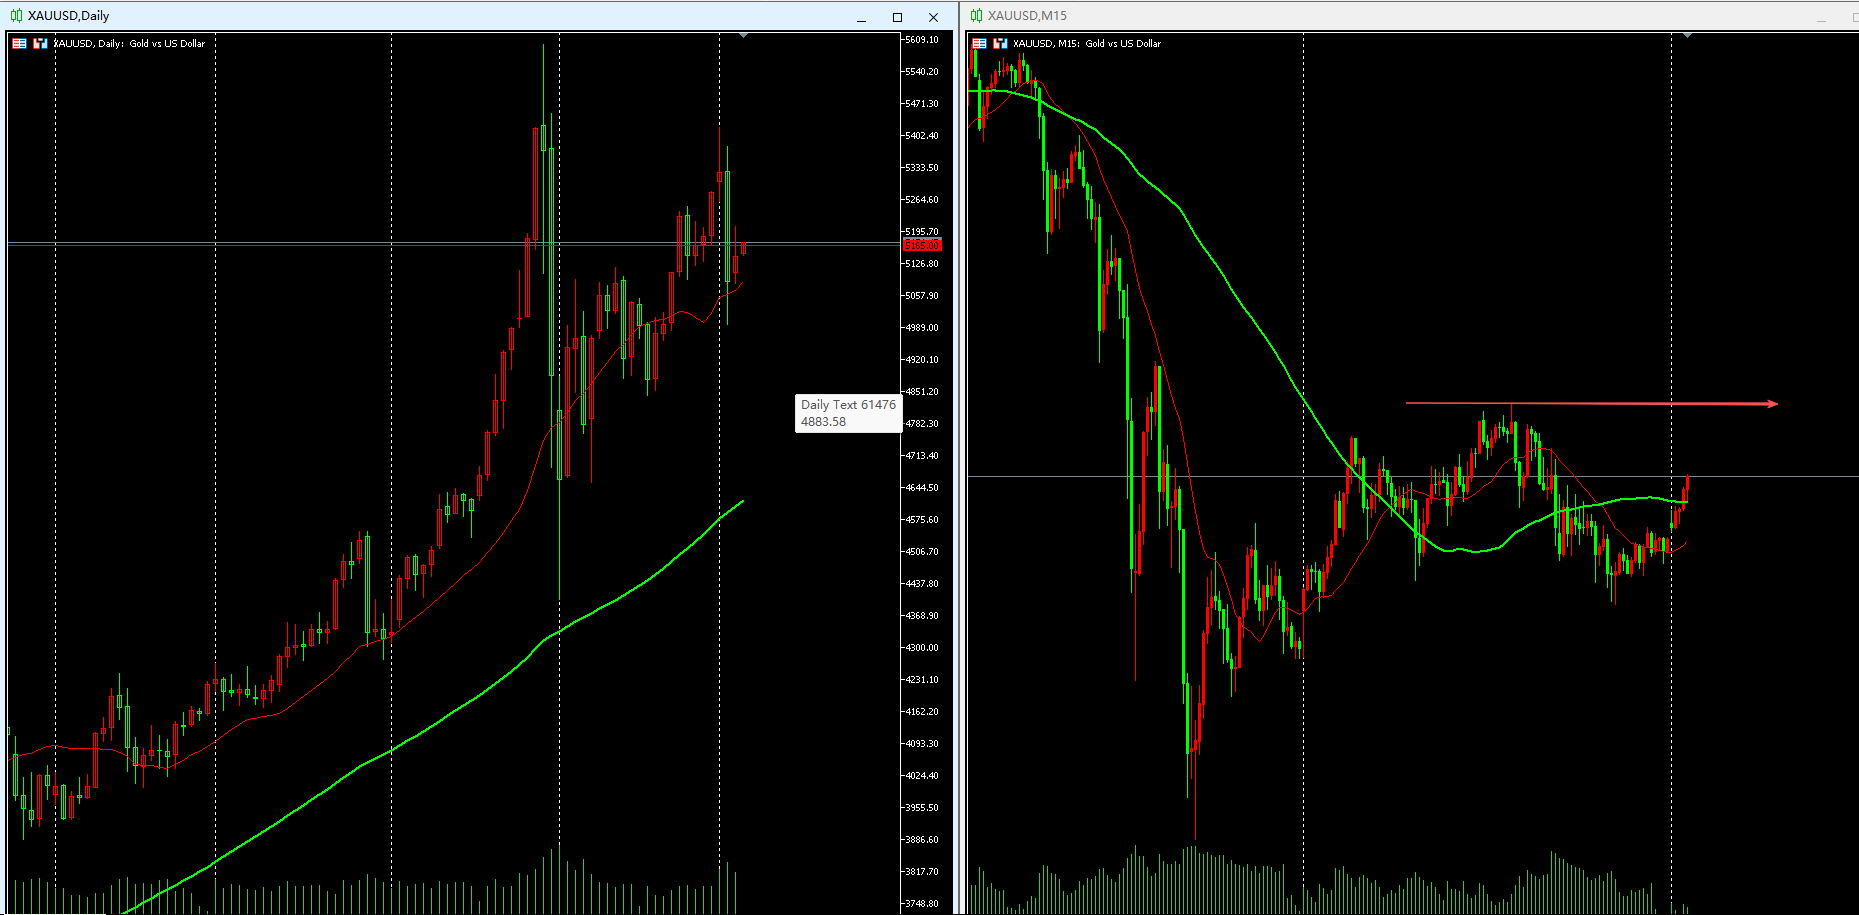Viewport: 1859px width, 915px height.
Task: Minimize the XAUUSD,Daily chart window
Action: [861, 17]
